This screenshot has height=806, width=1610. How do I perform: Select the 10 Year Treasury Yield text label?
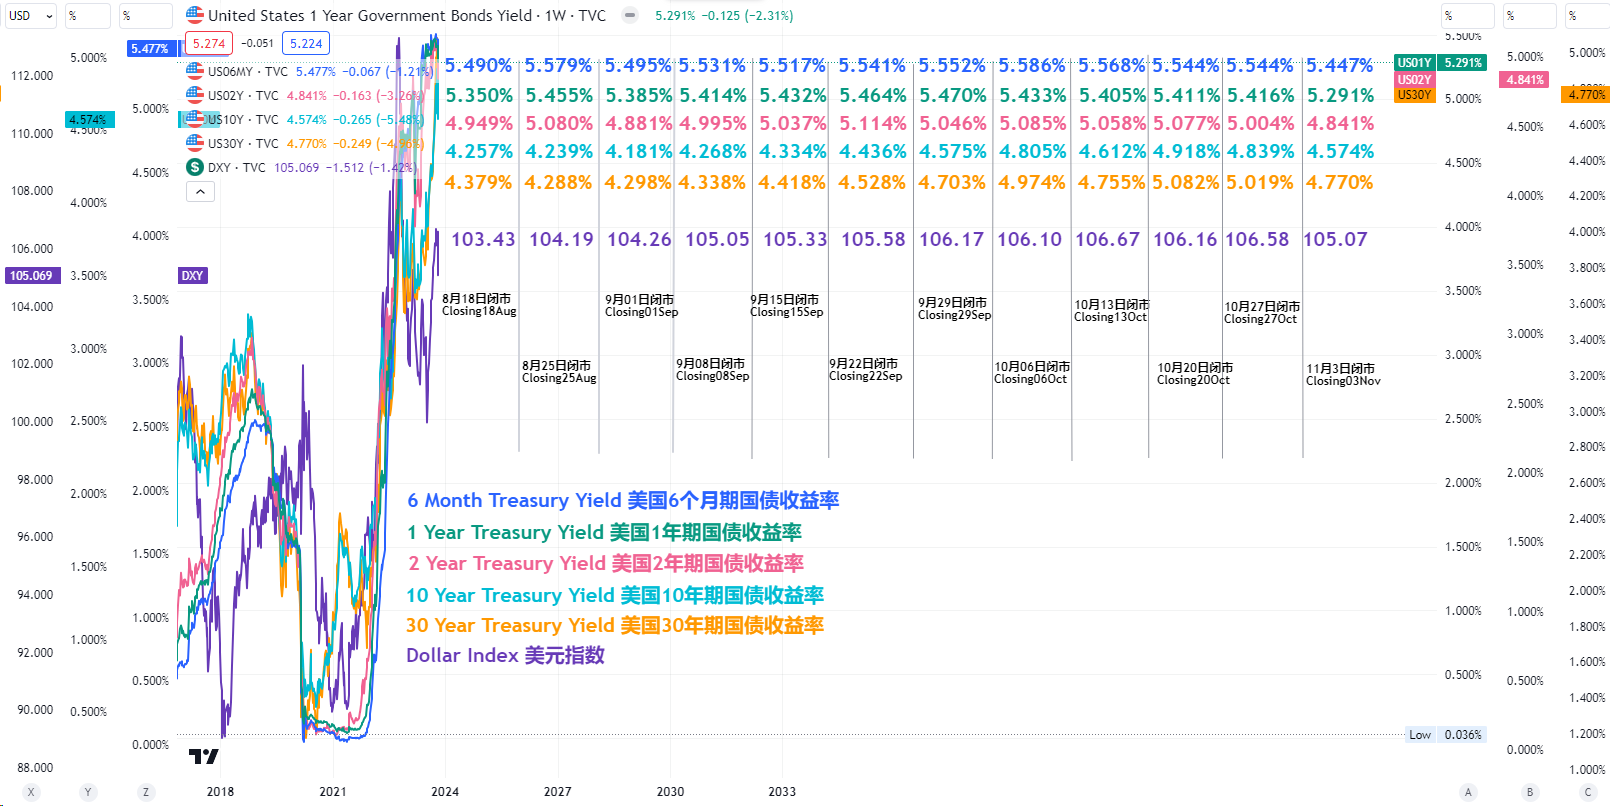[615, 595]
